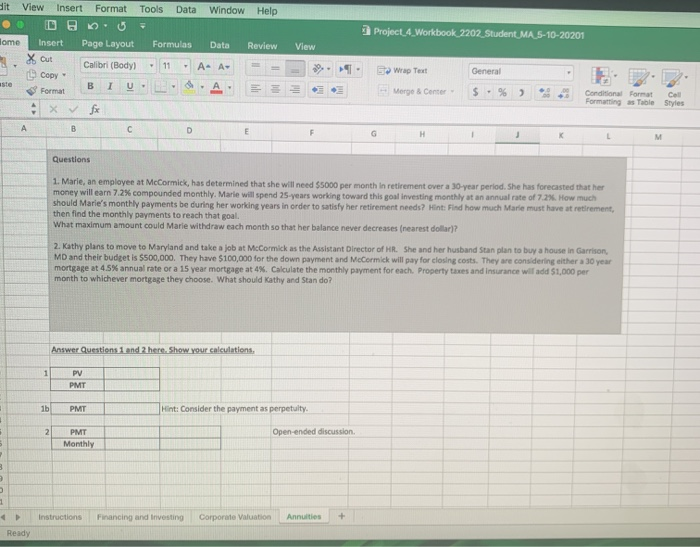
Task: Select middle vertical align icon
Action: [275, 68]
